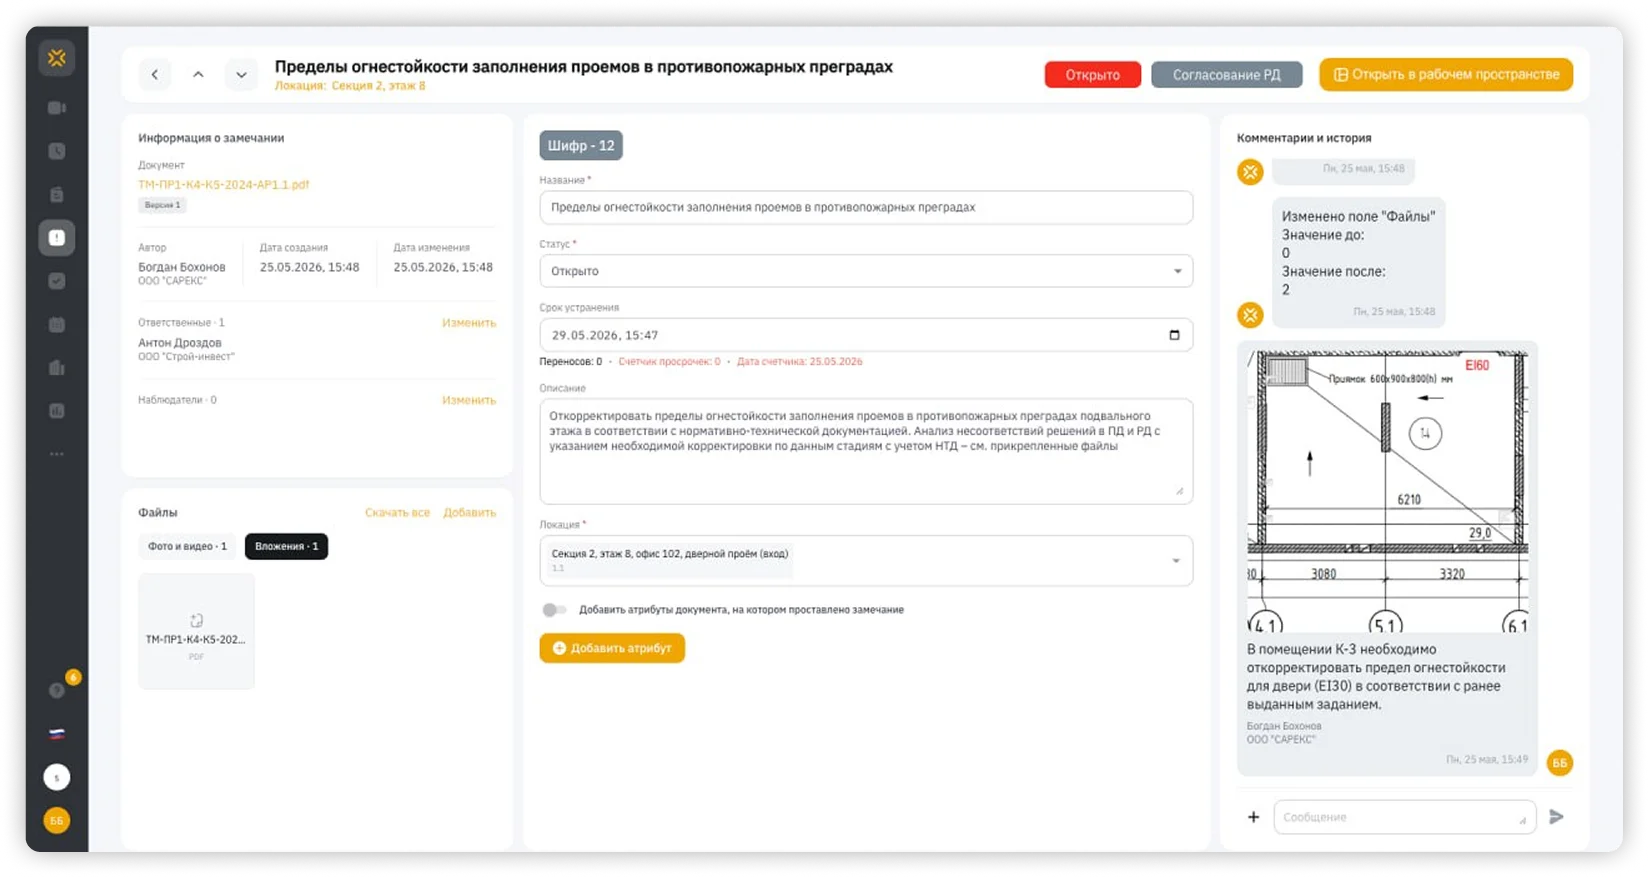The width and height of the screenshot is (1649, 878).
Task: Click Добавить in Файлы panel
Action: (x=469, y=513)
